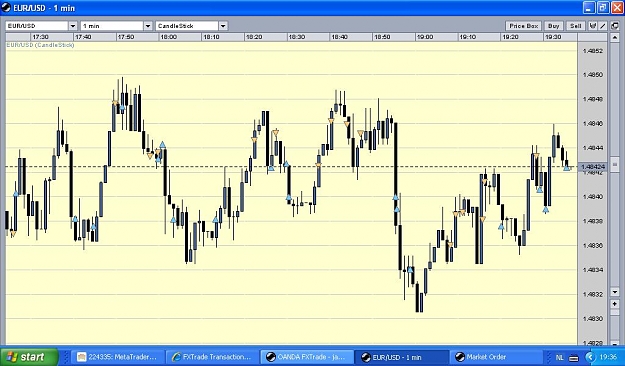Click the 18:50 time axis label
Image resolution: width=625 pixels, height=366 pixels.
(x=382, y=37)
